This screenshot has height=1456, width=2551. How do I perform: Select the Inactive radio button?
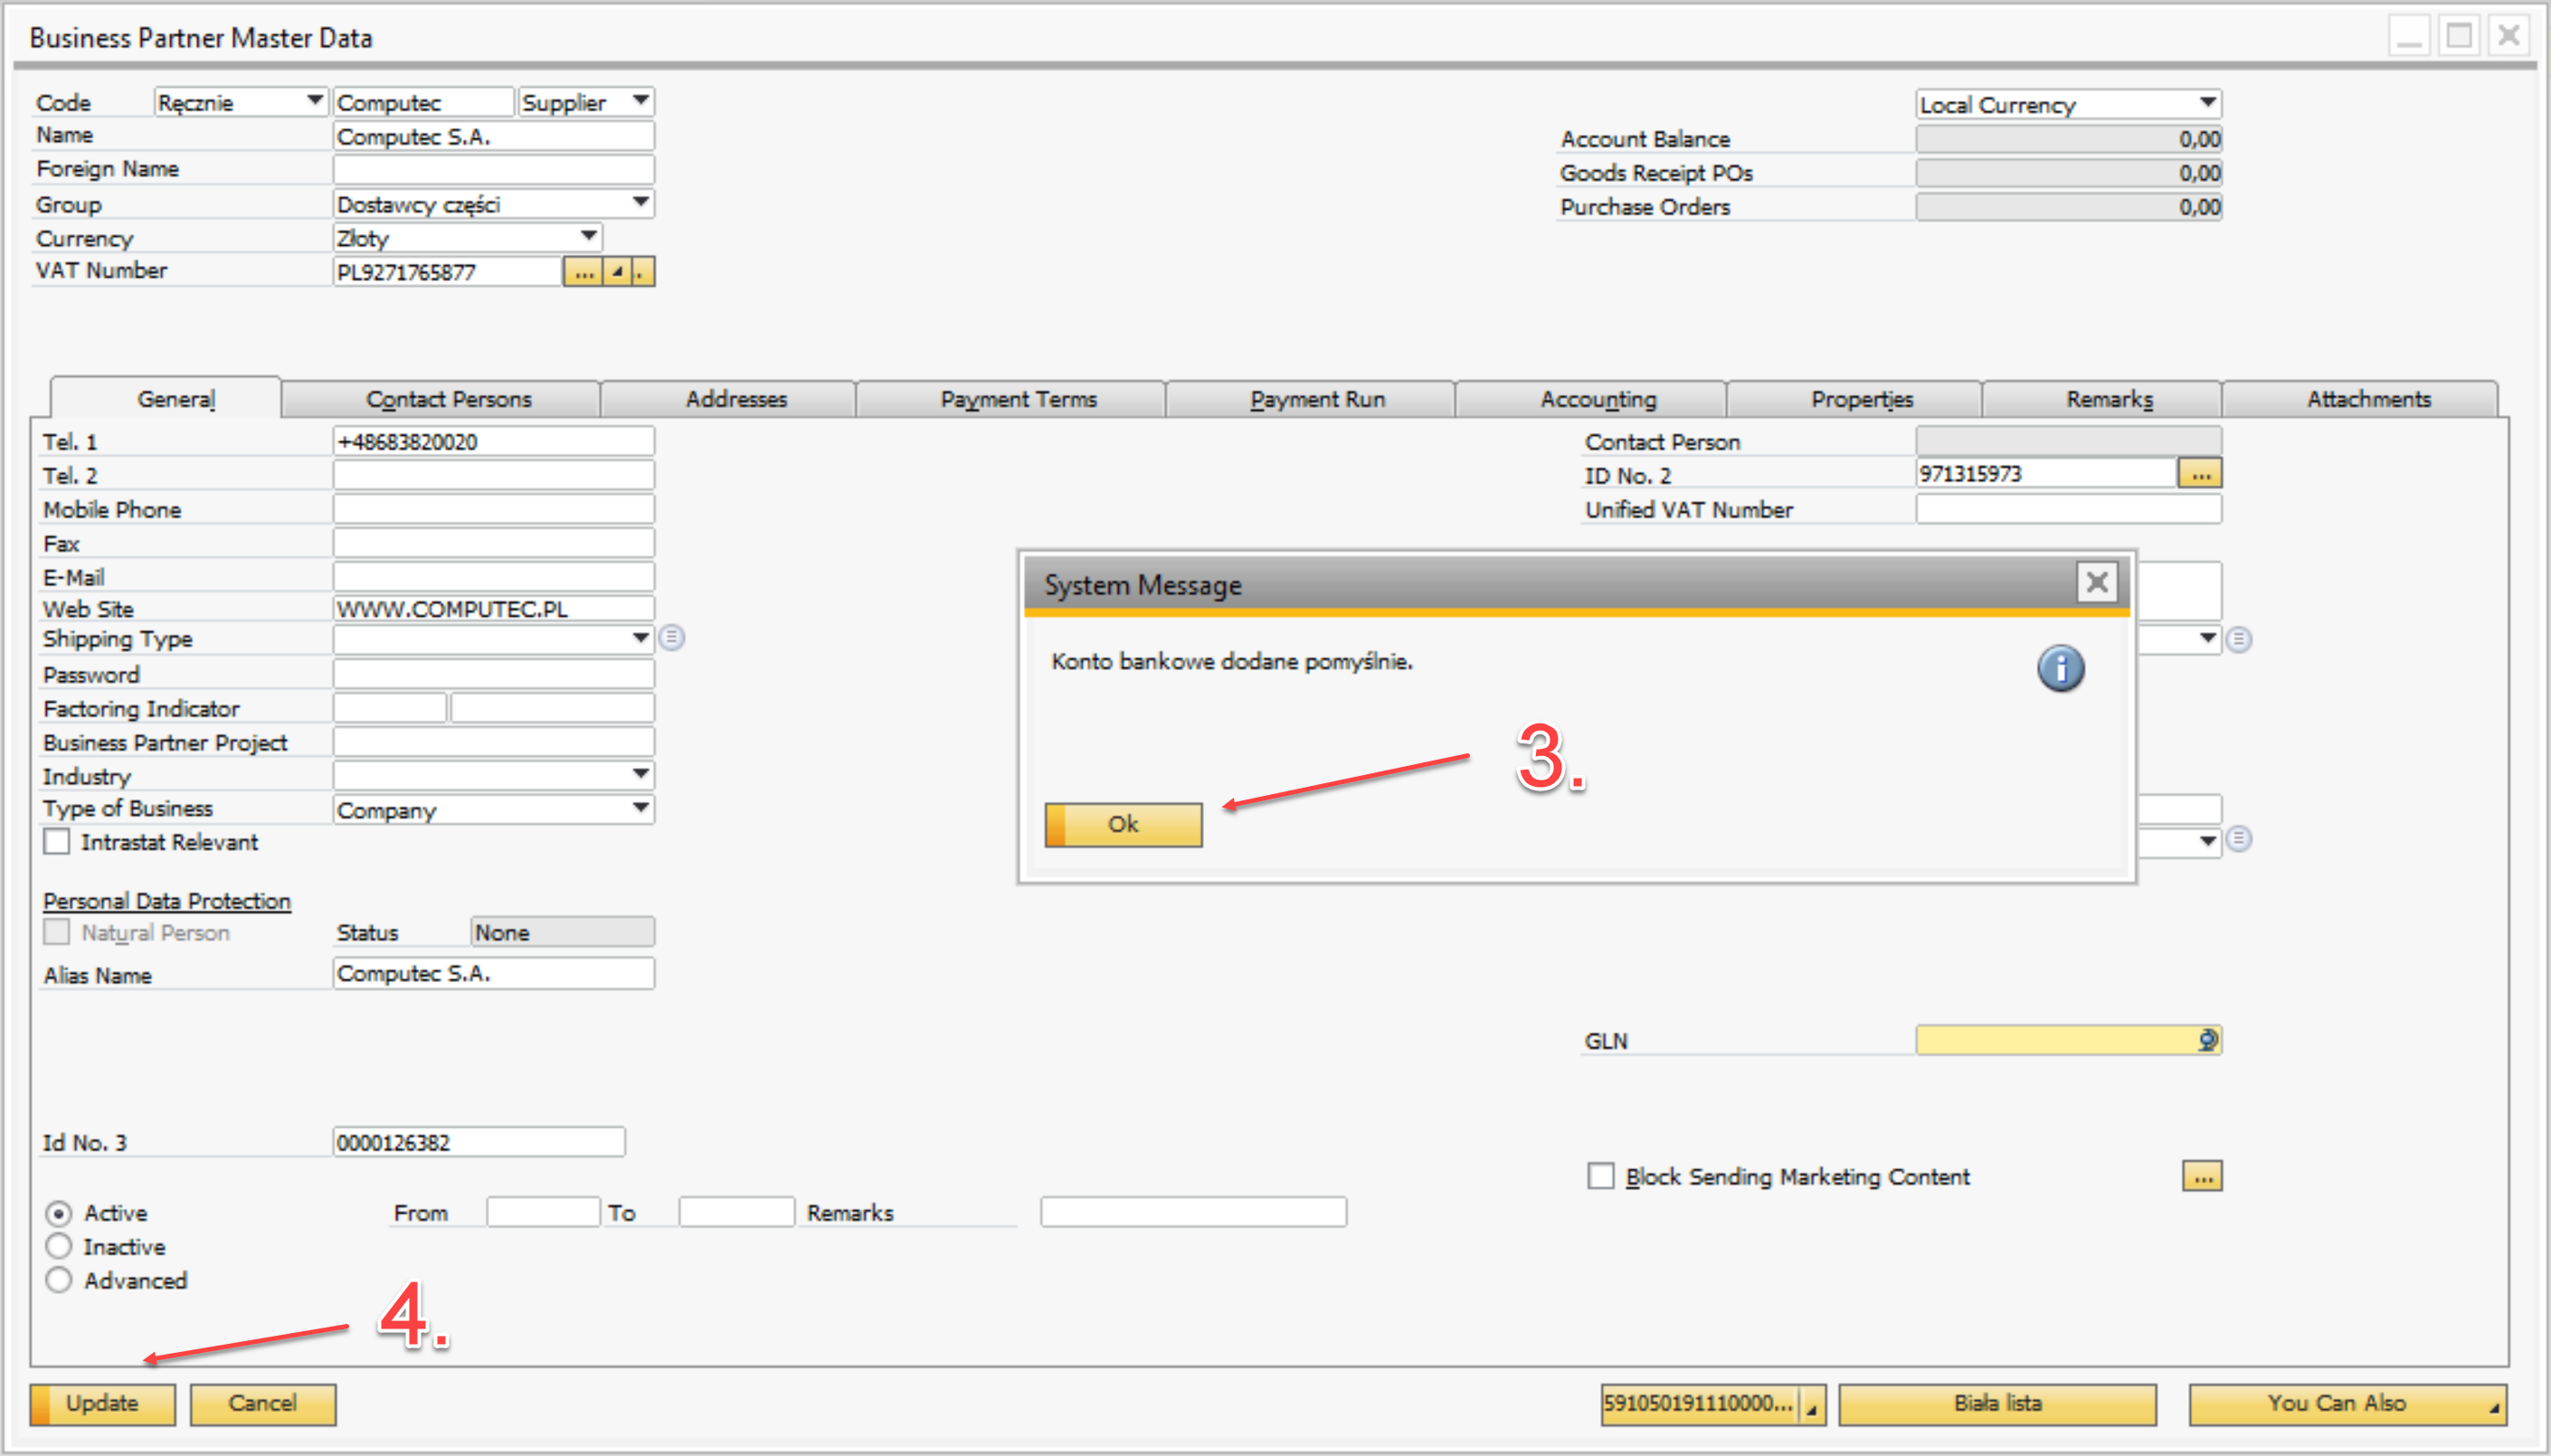59,1246
